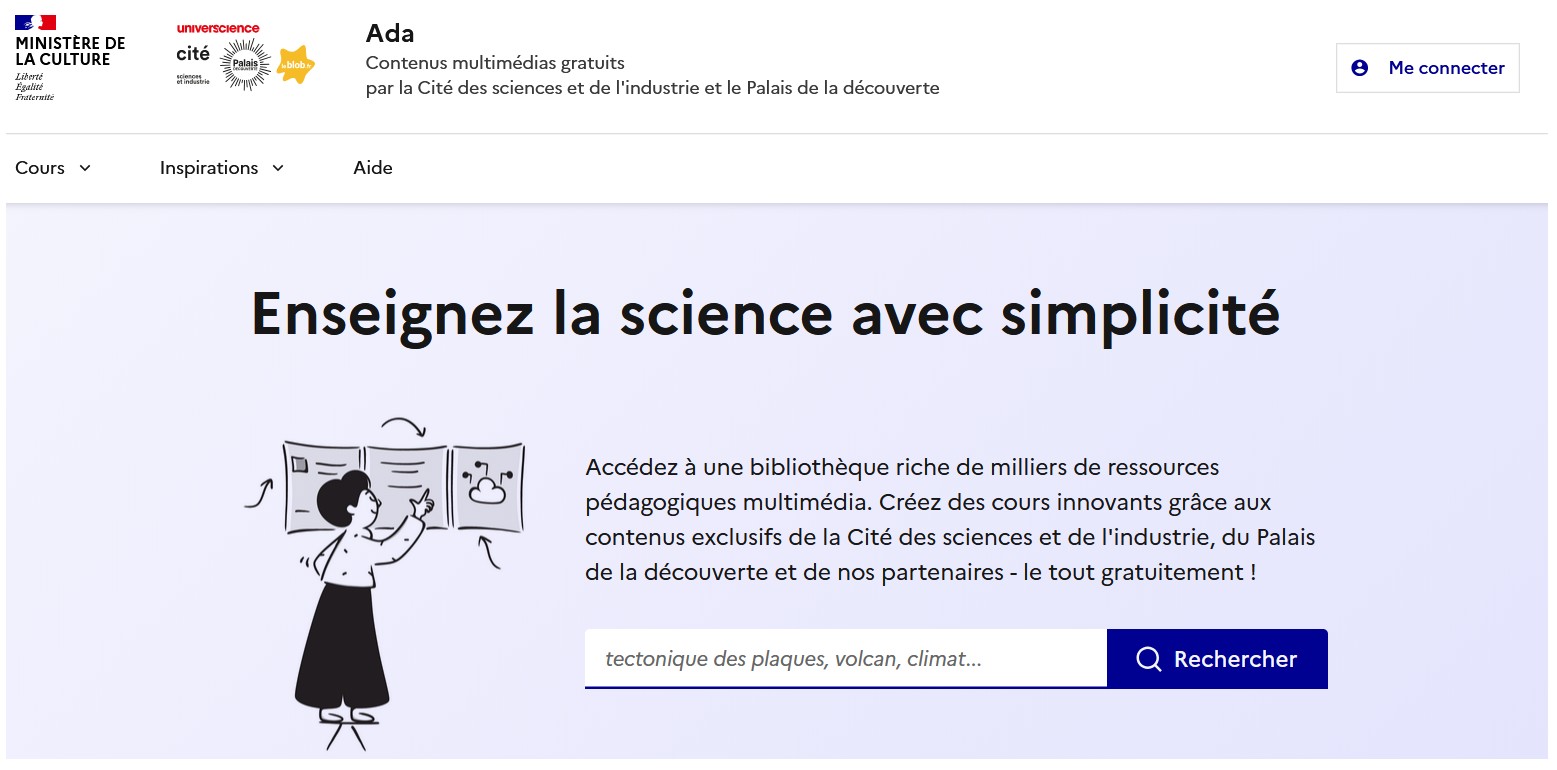
Task: Click the yellow le blob logo
Action: tap(296, 65)
